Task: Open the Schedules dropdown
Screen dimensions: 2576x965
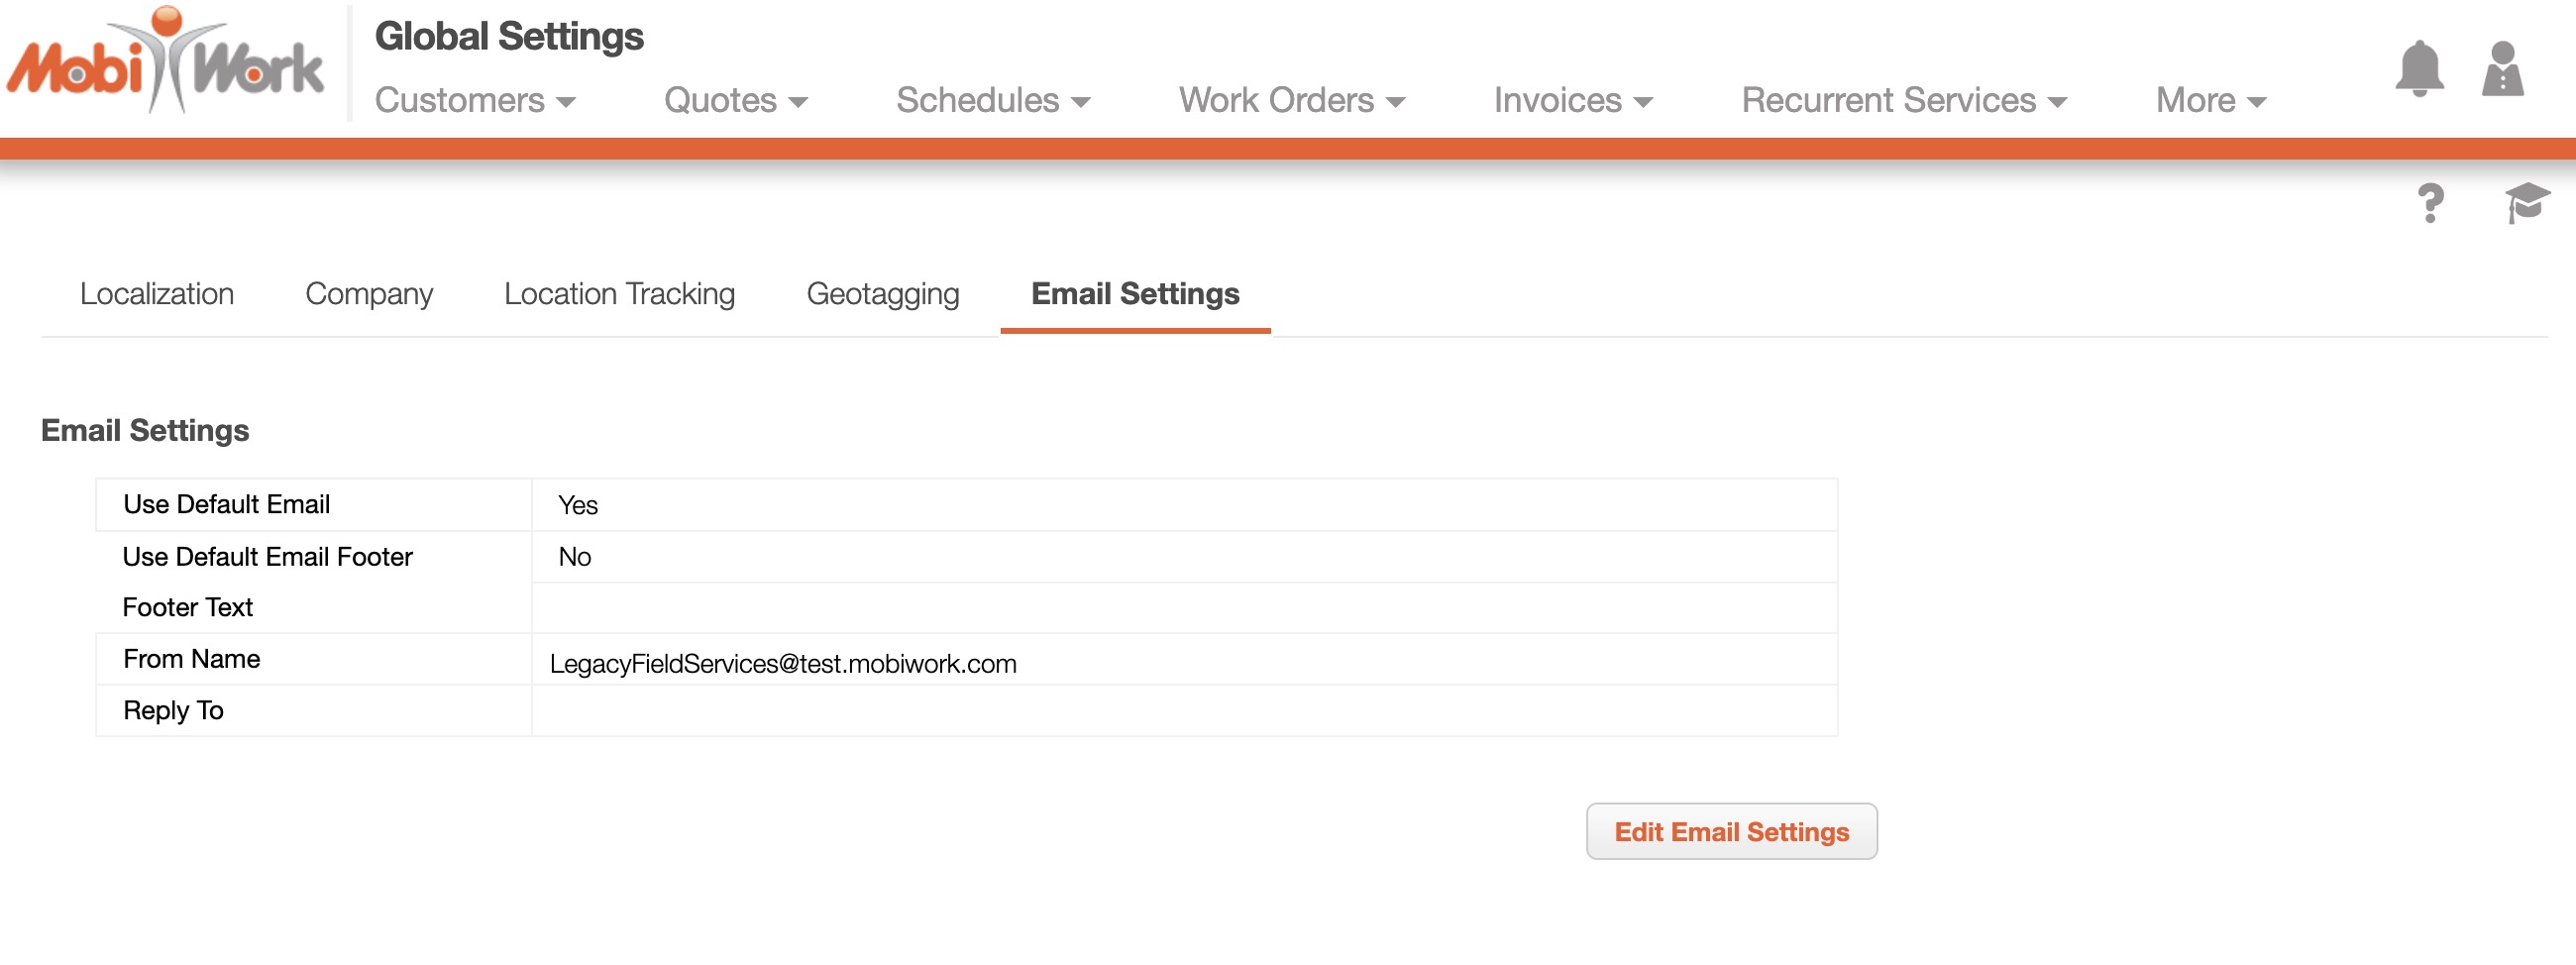Action: click(x=992, y=100)
